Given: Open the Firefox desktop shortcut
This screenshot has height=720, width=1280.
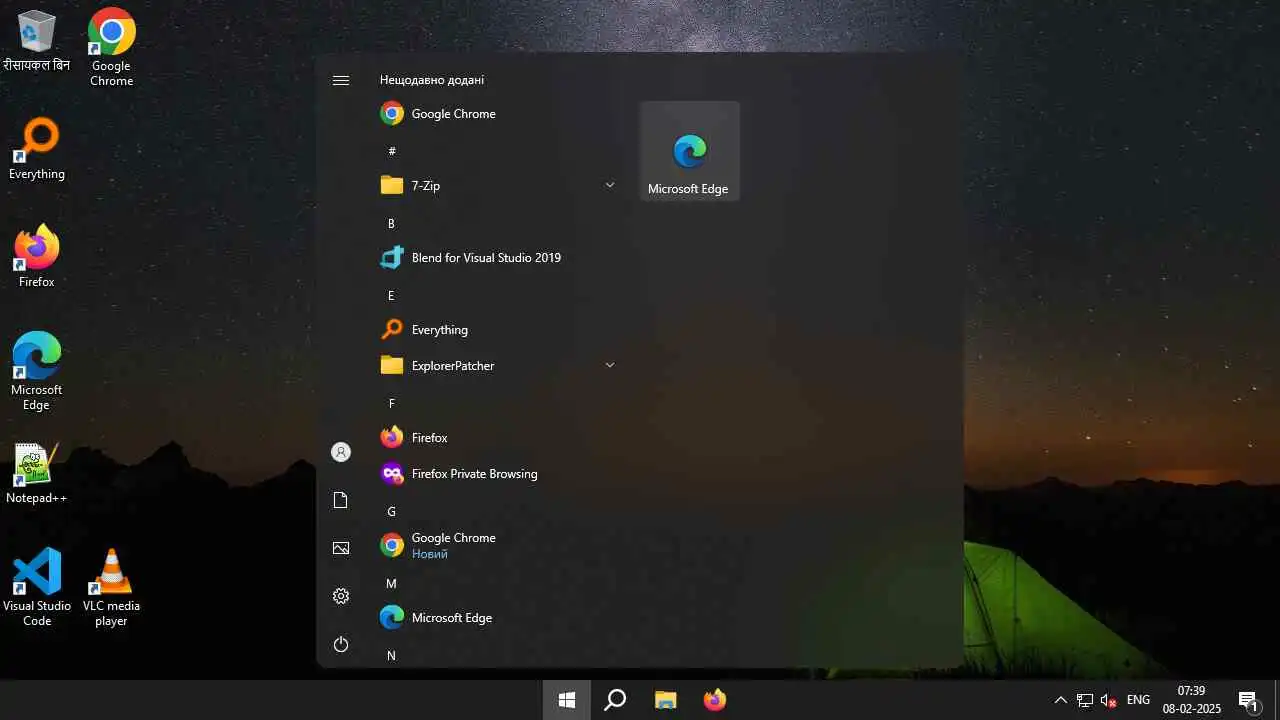Looking at the screenshot, I should point(36,257).
